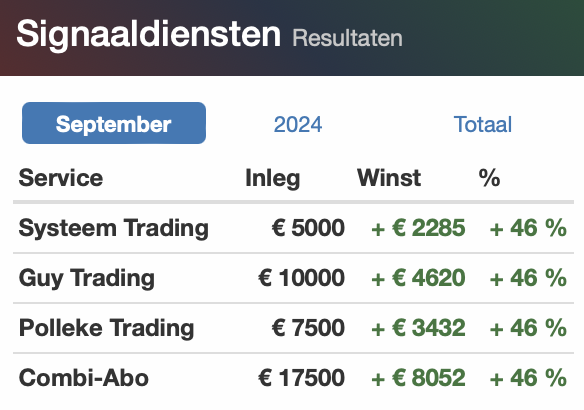Select the Systeem Trading row label
The width and height of the screenshot is (584, 410).
click(114, 228)
